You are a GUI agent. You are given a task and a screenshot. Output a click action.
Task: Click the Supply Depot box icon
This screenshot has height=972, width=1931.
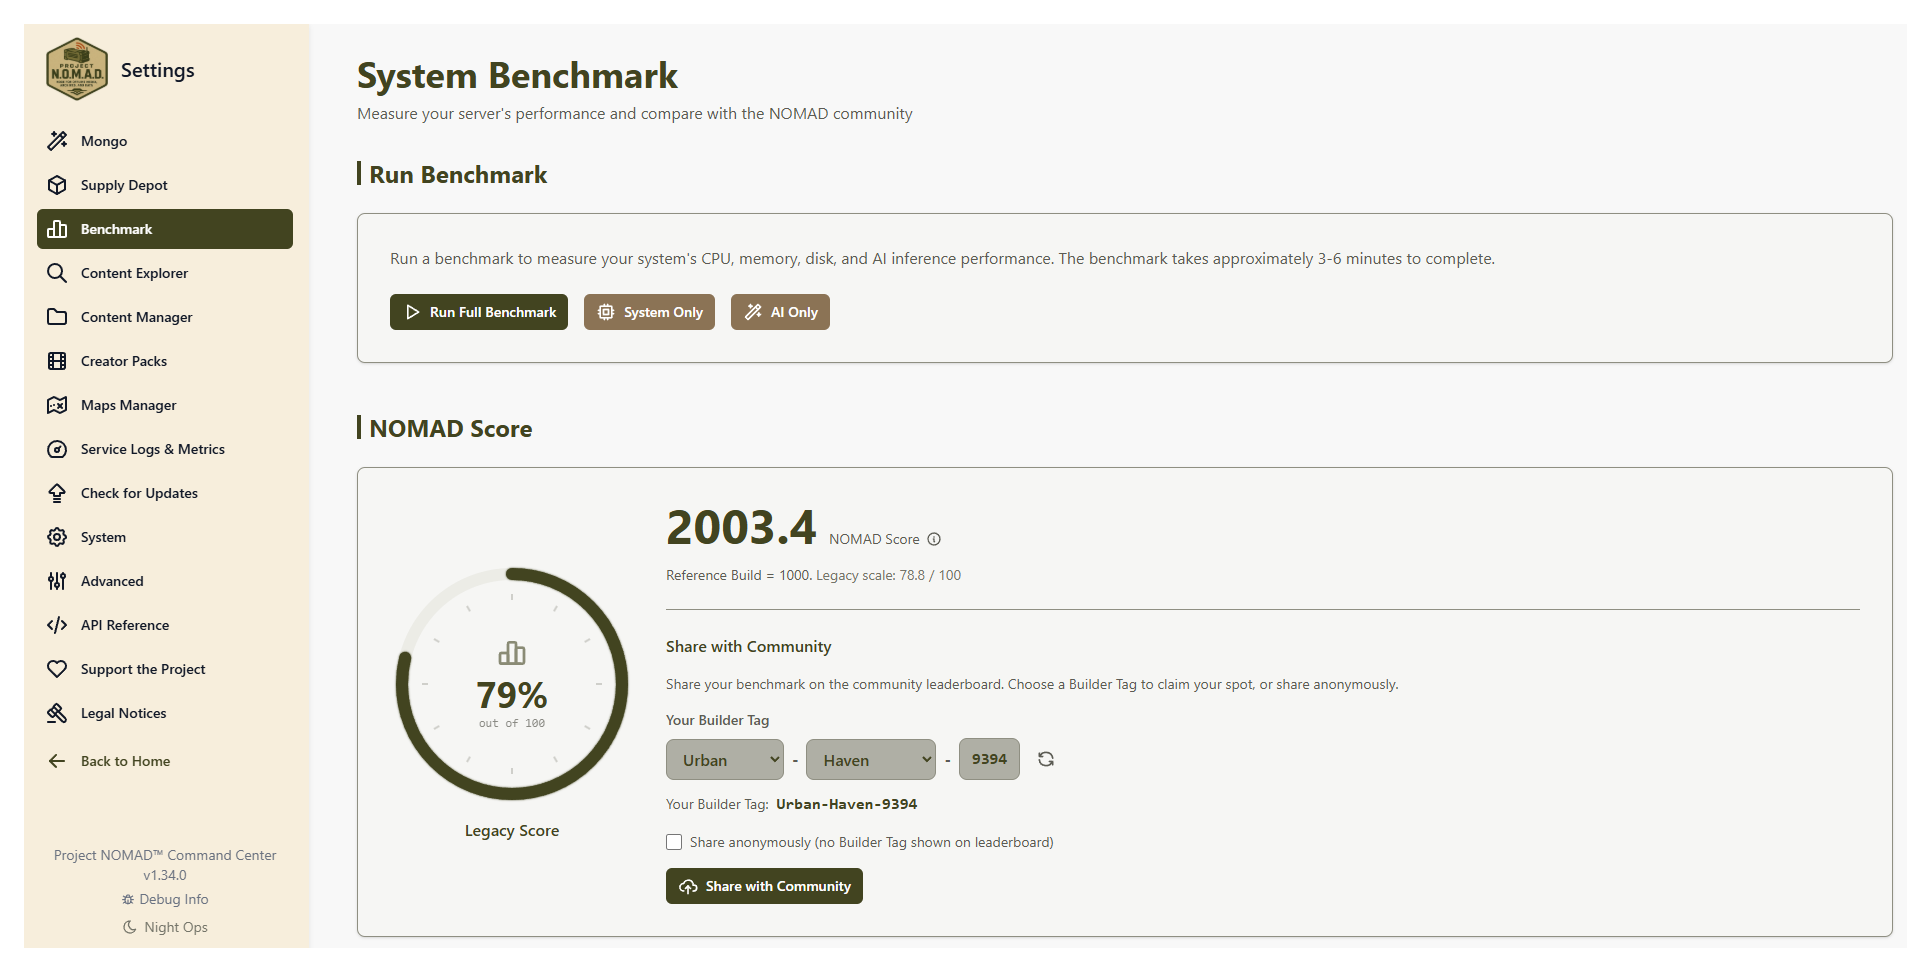pos(57,185)
